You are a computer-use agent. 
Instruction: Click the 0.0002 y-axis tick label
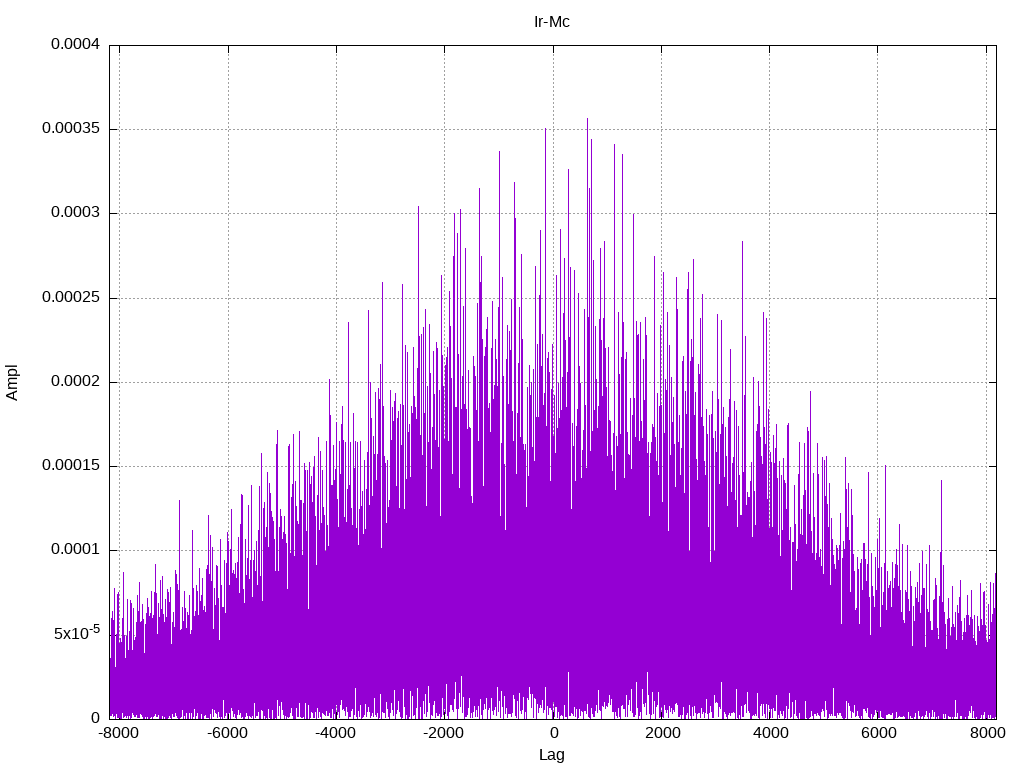pyautogui.click(x=76, y=382)
